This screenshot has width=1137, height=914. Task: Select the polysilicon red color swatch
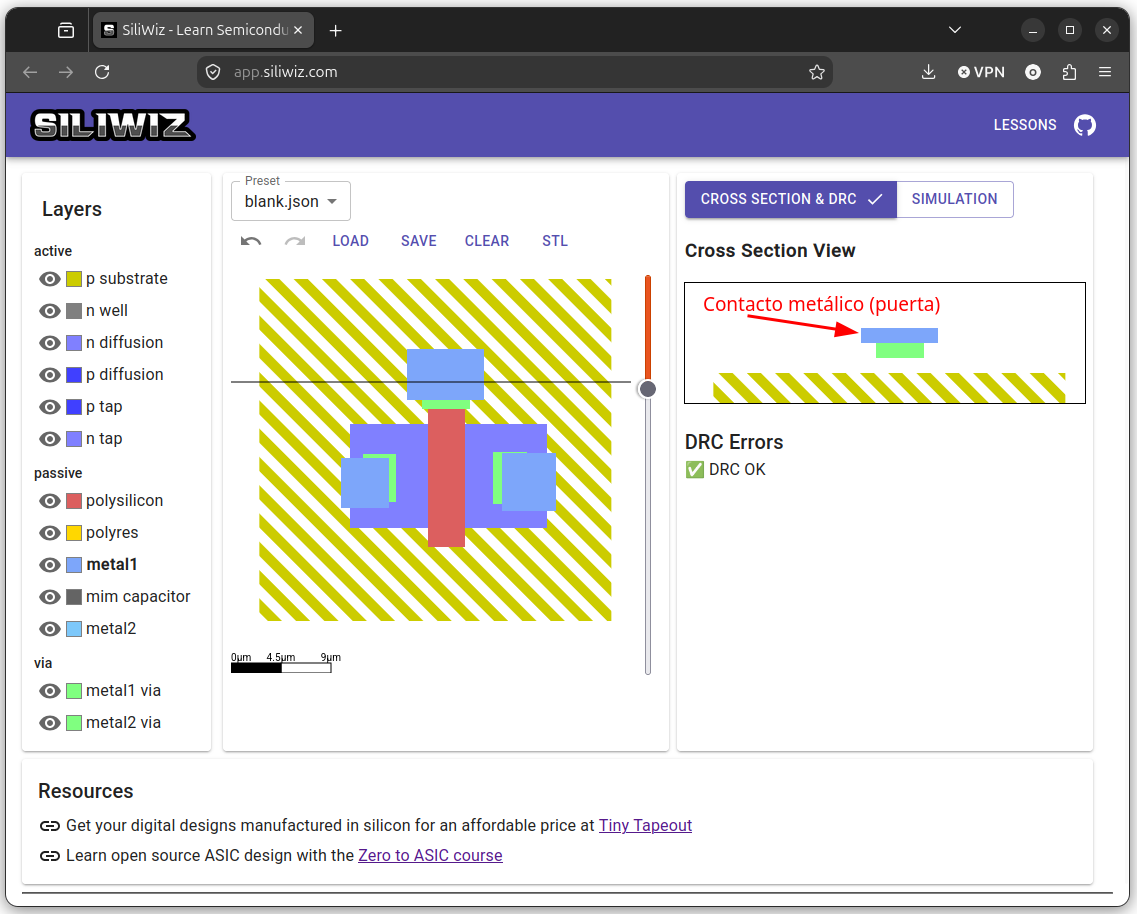74,501
